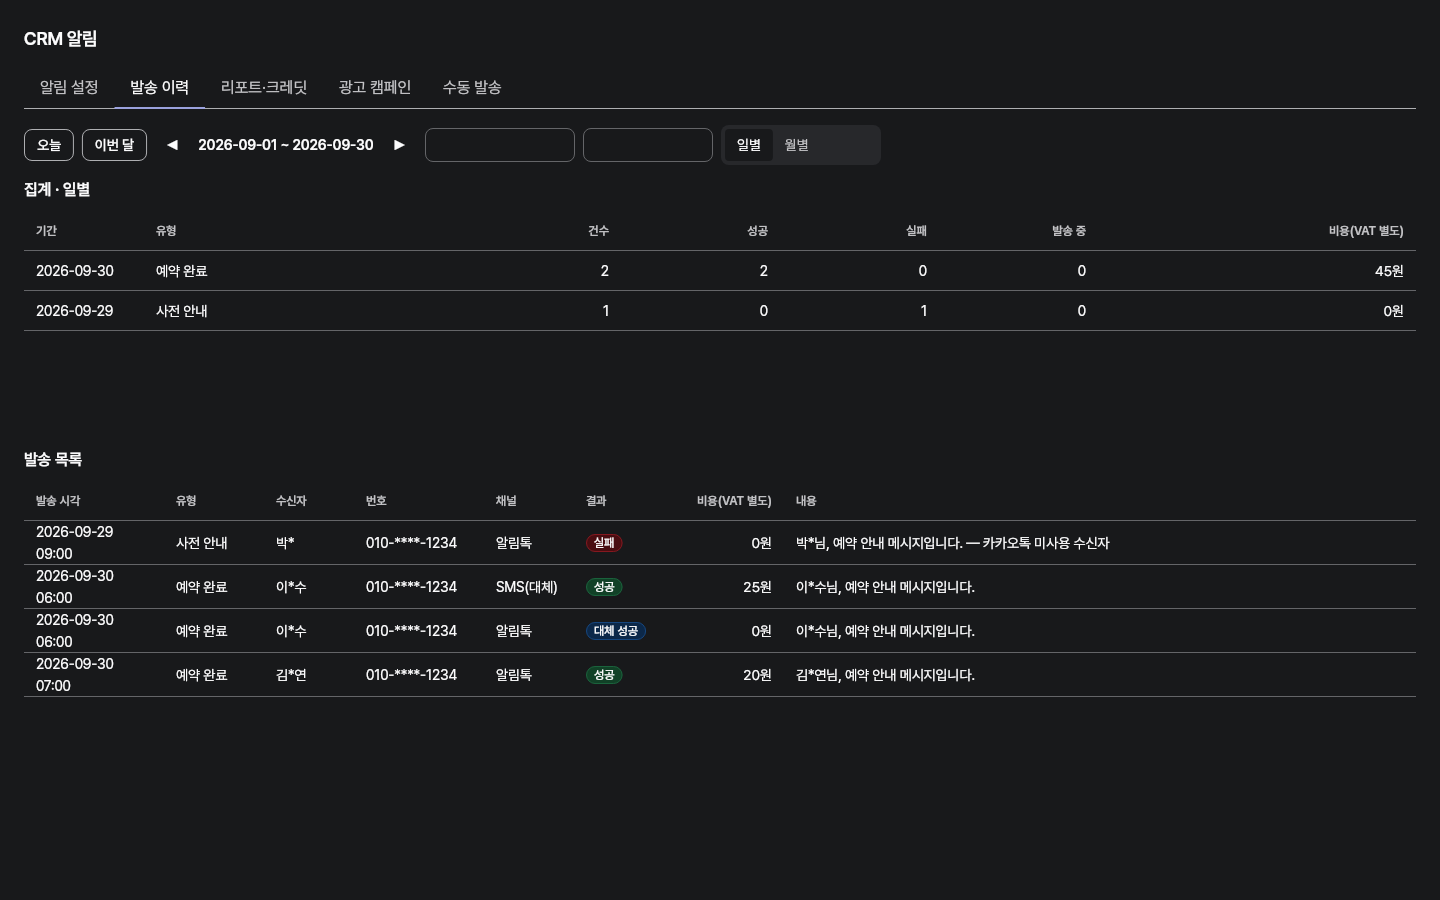The image size is (1440, 900).
Task: Open the 광고 캠페인 tab
Action: tap(375, 88)
